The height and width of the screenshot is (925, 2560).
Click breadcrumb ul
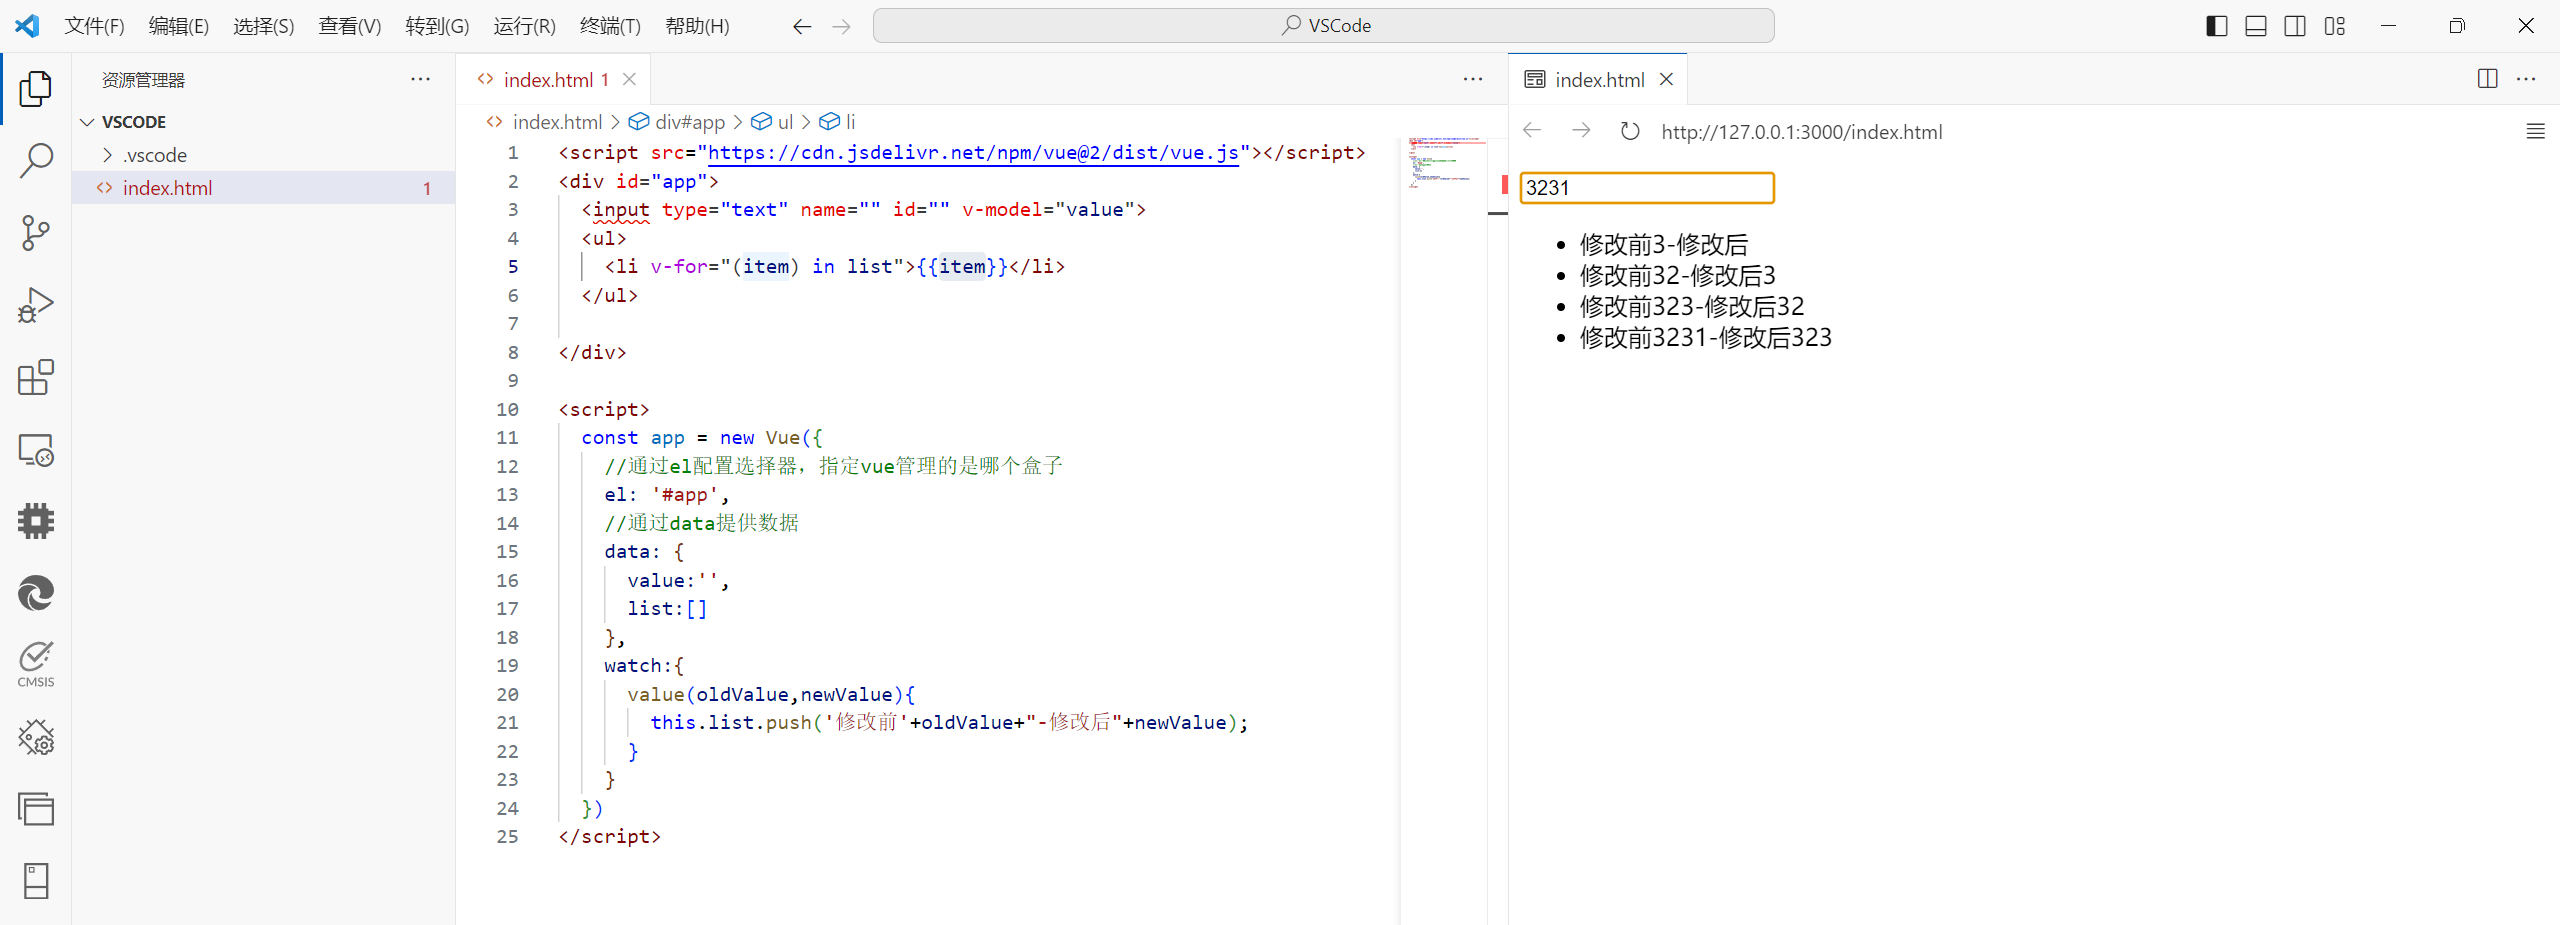(x=785, y=122)
